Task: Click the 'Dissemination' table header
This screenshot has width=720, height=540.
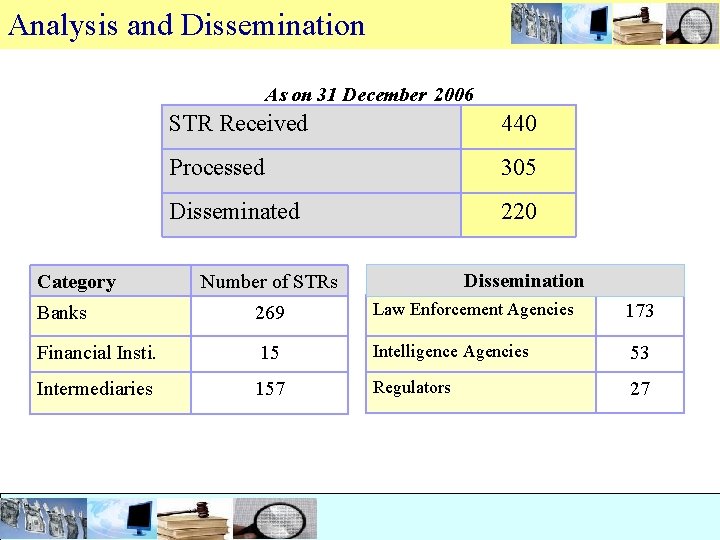Action: tap(525, 281)
